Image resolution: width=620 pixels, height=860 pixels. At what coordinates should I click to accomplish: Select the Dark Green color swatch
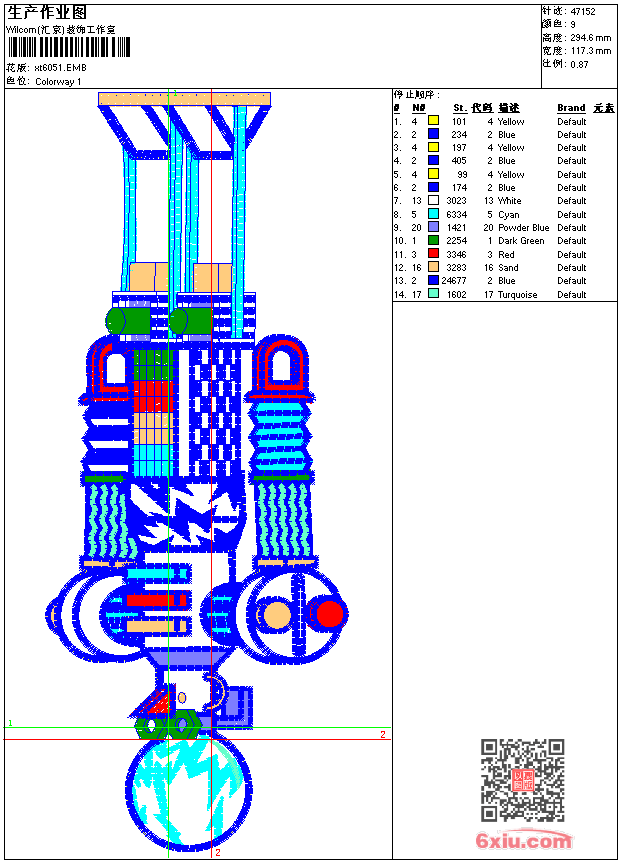click(x=433, y=240)
